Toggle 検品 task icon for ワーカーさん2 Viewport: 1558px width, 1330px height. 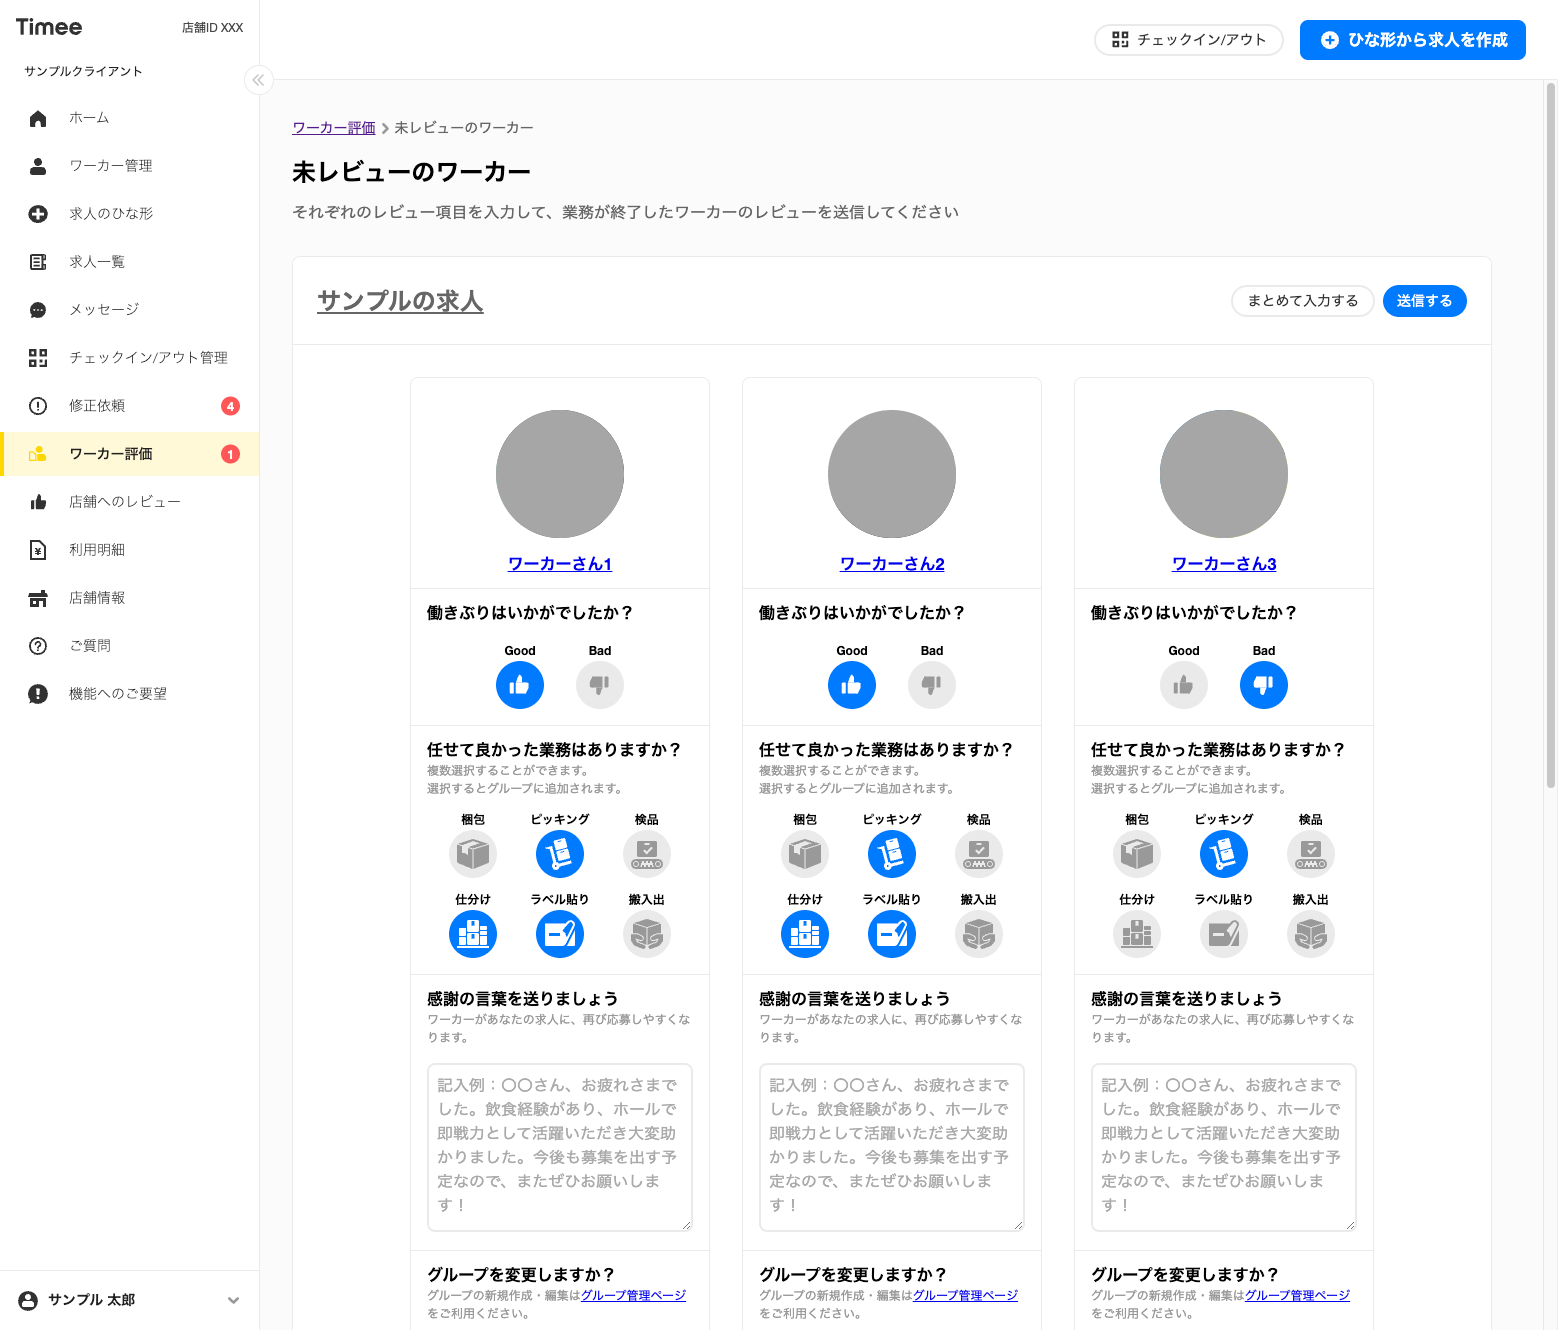coord(979,854)
